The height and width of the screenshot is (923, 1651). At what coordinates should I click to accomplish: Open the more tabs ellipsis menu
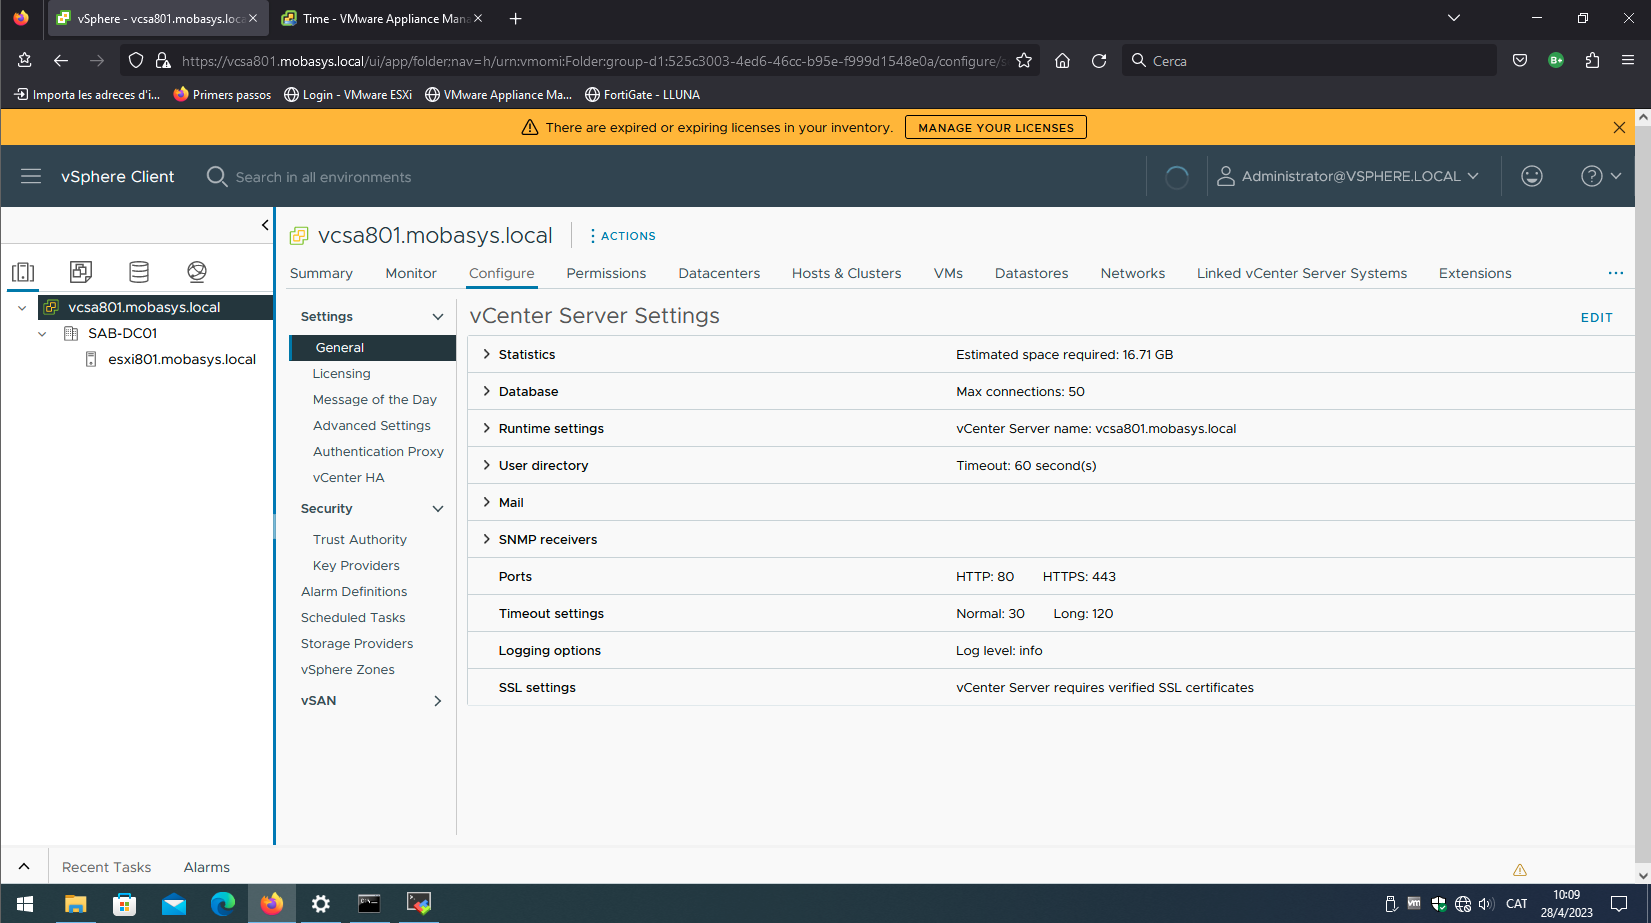coord(1616,273)
